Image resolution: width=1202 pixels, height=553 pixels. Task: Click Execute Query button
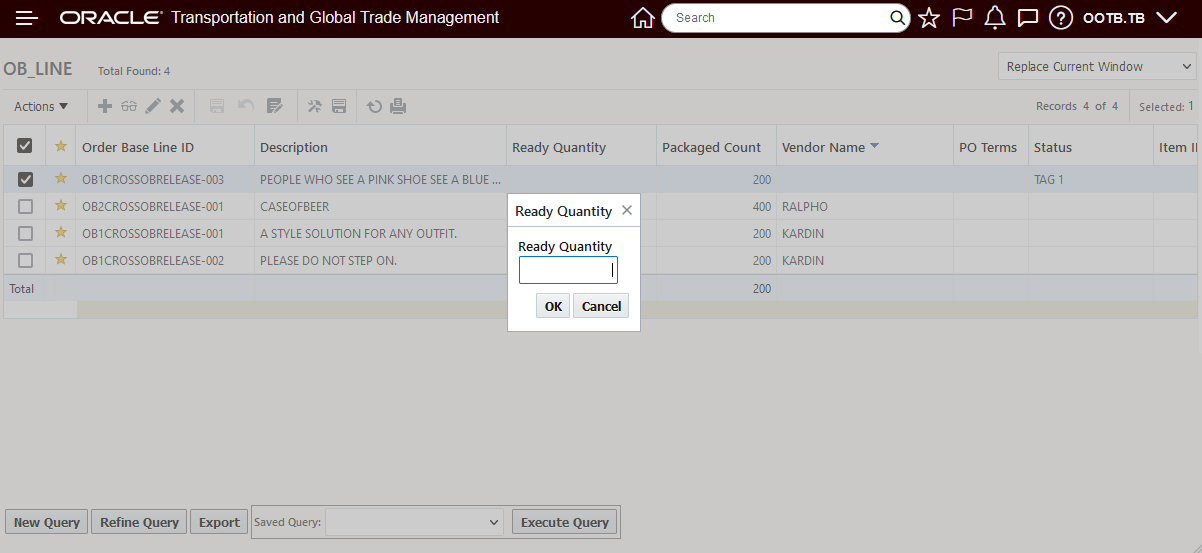point(565,522)
